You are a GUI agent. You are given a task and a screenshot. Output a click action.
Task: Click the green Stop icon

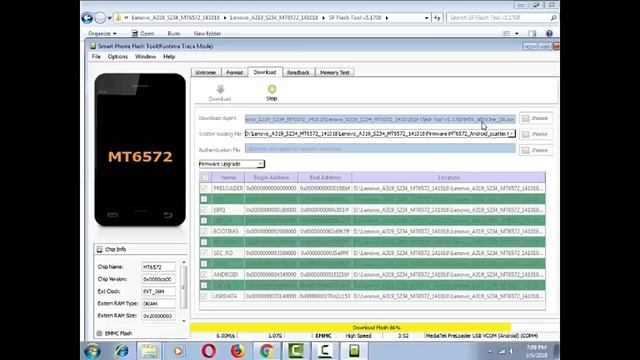272,89
